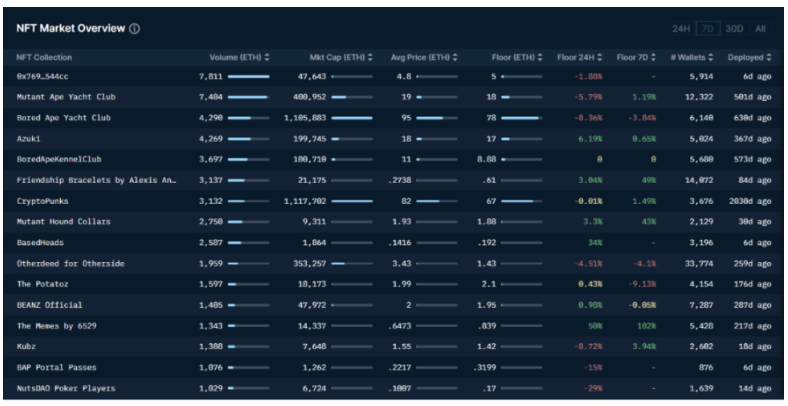Open The Memes by 6529 collection
The image size is (788, 406).
[x=56, y=326]
